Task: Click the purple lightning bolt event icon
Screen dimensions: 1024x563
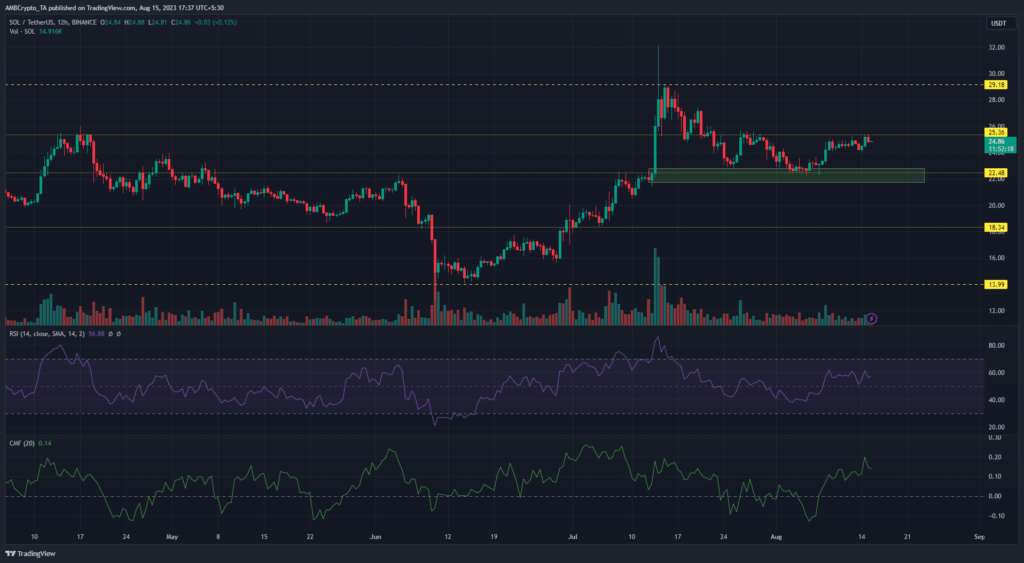Action: click(871, 318)
